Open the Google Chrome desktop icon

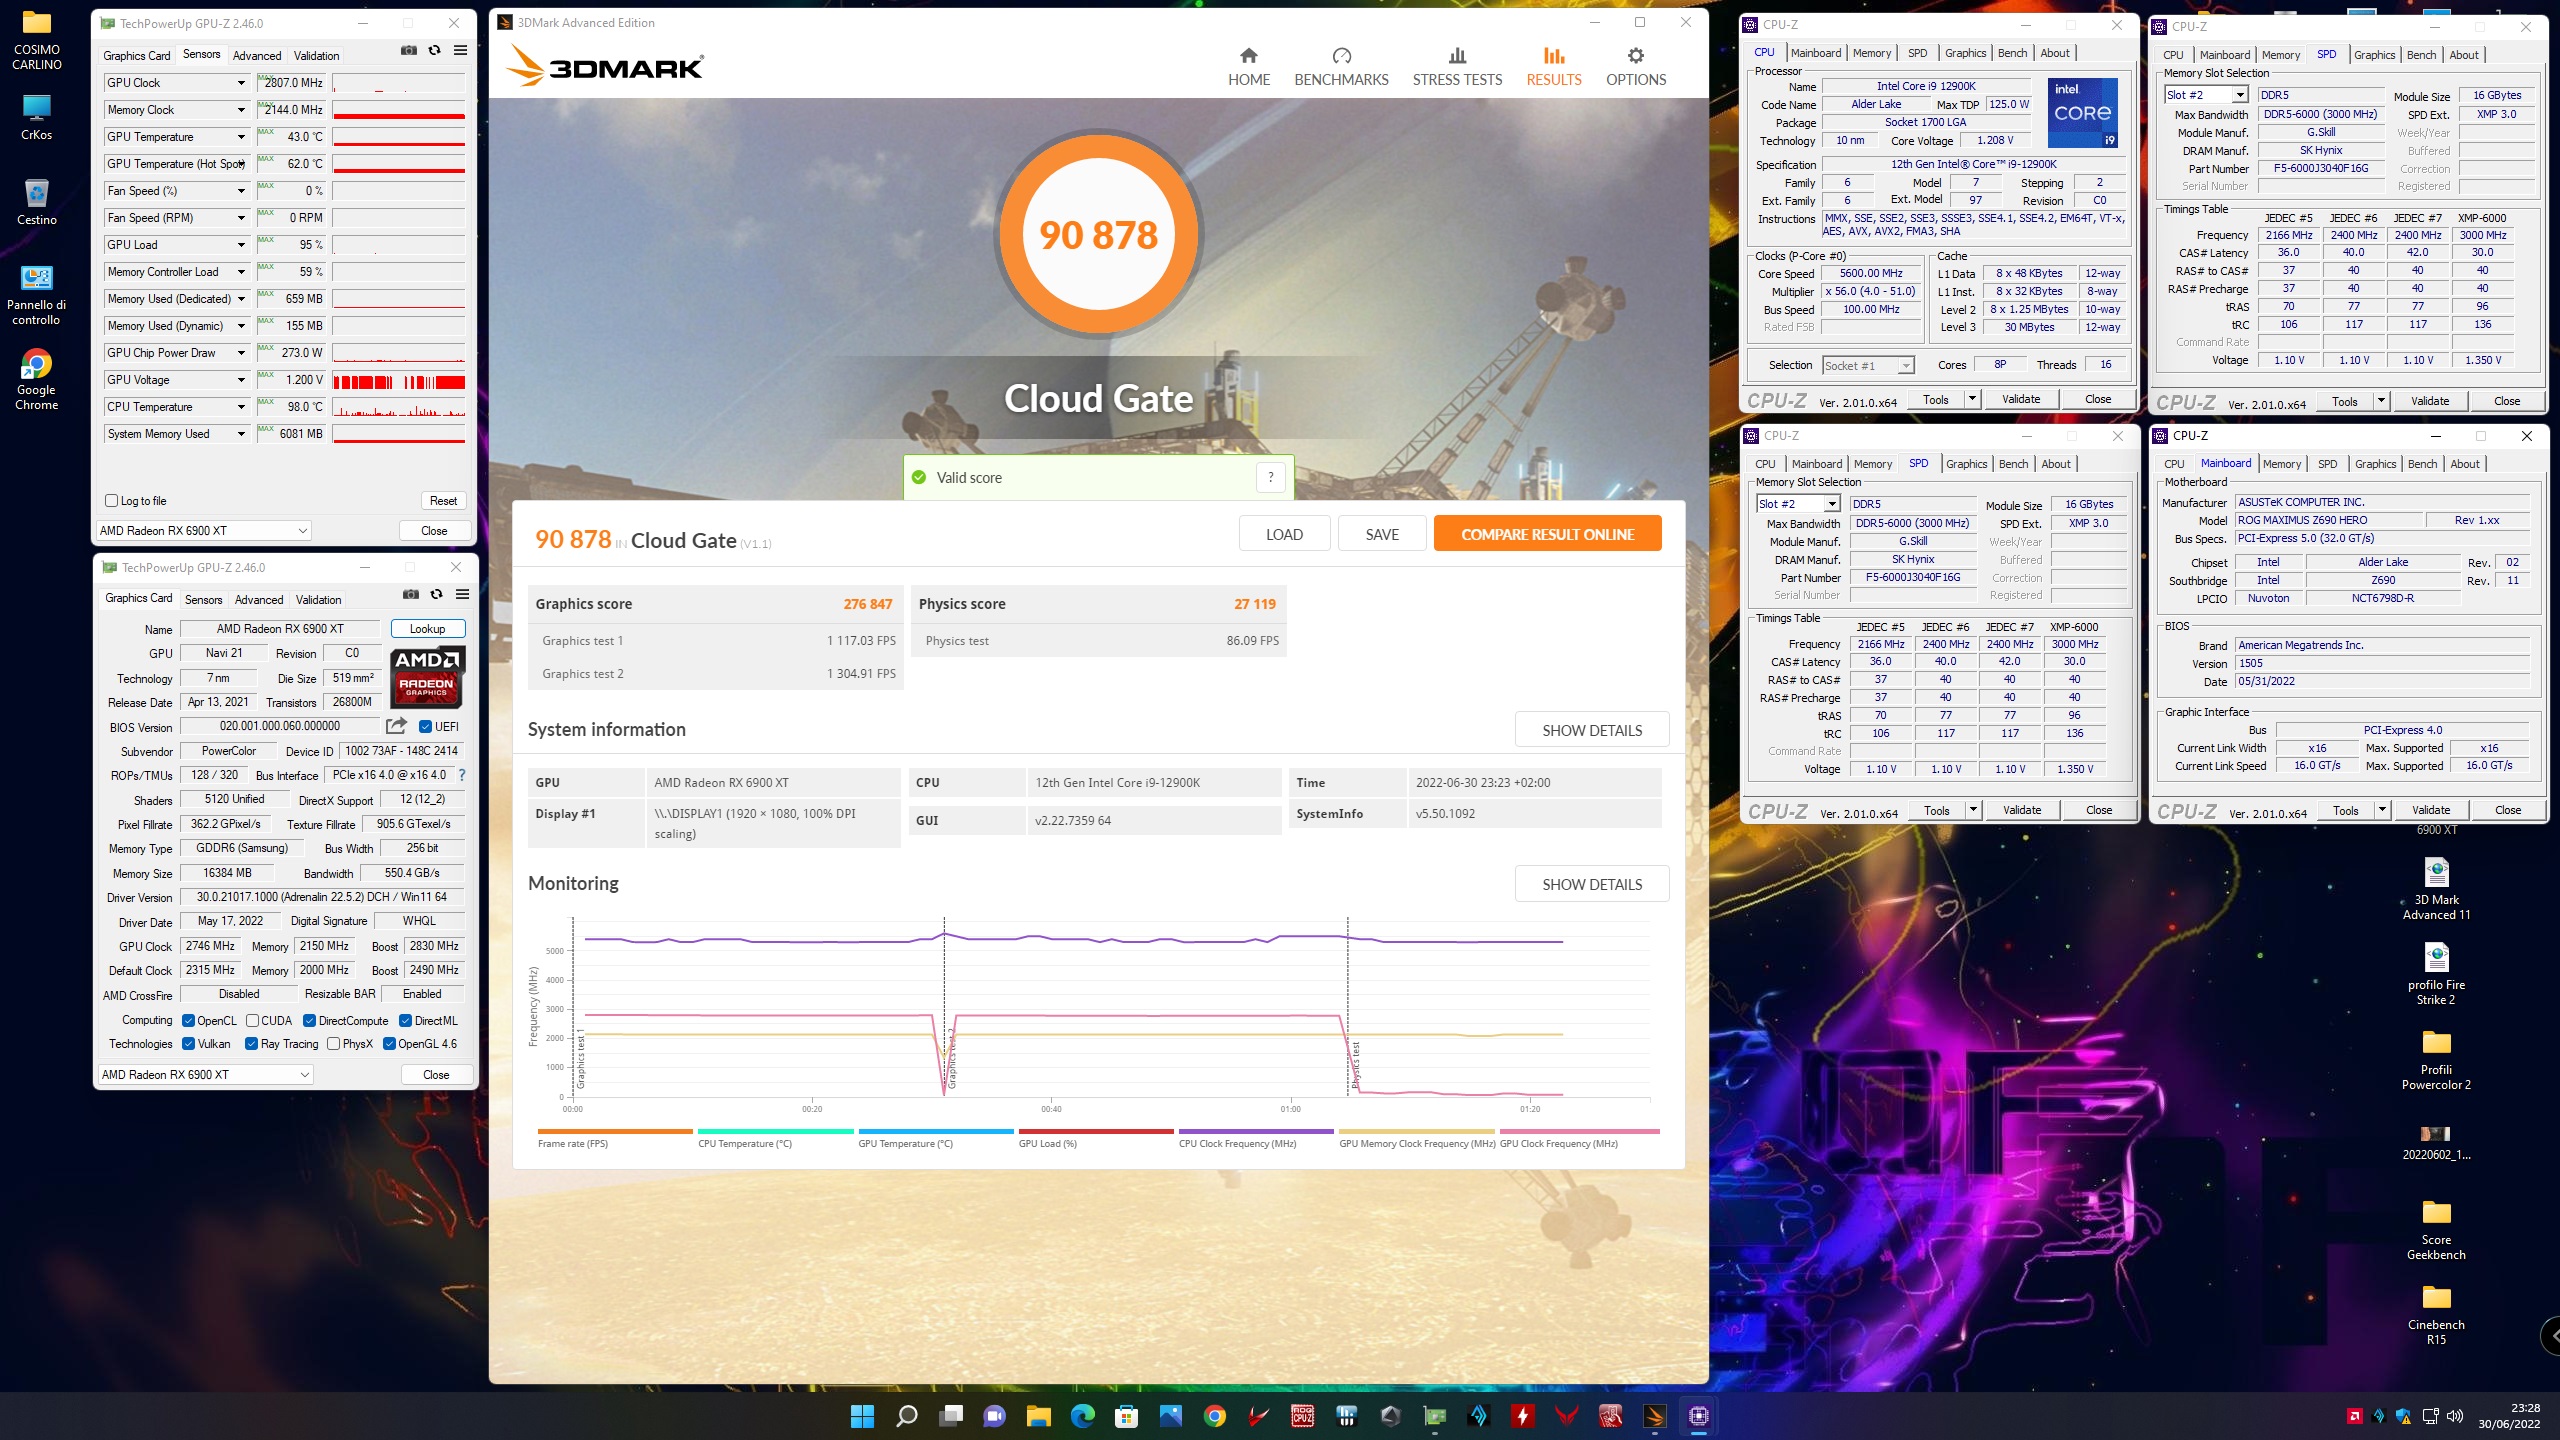pyautogui.click(x=37, y=380)
